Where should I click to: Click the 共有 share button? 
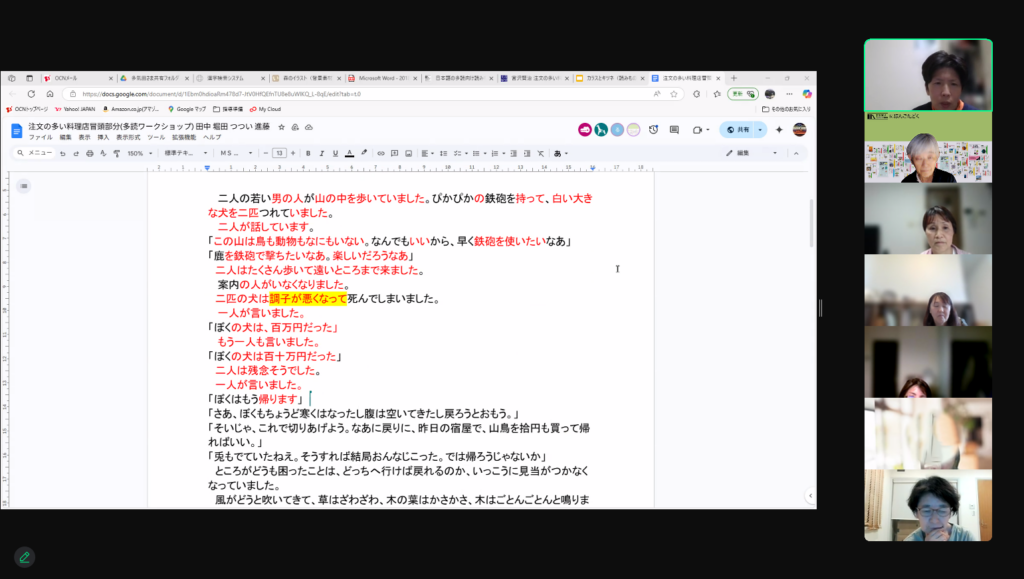click(x=737, y=129)
